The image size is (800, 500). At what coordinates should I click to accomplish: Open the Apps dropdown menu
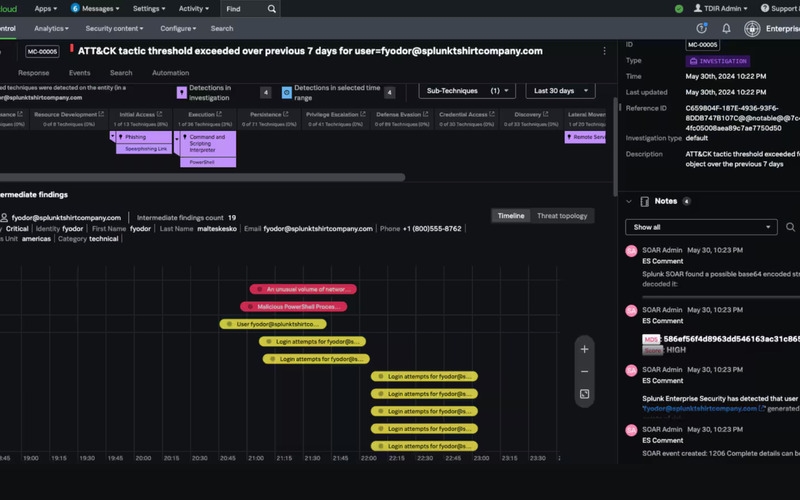(45, 9)
